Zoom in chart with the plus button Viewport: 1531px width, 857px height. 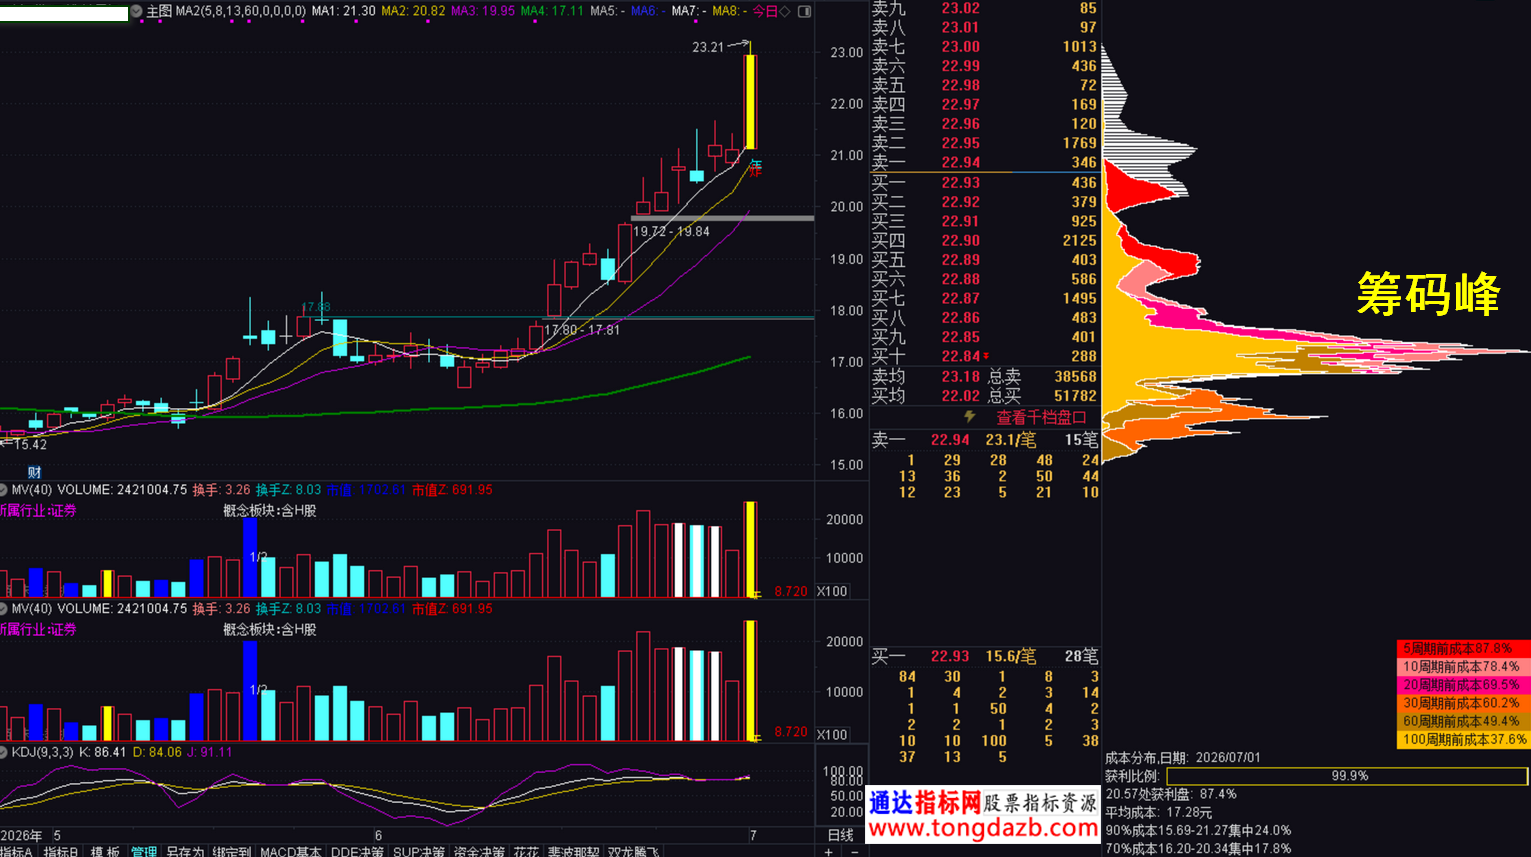point(828,851)
